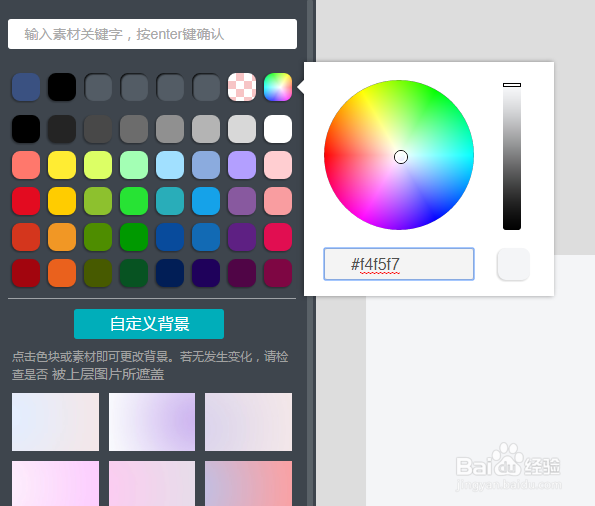The image size is (595, 506).
Task: Click the 自定义背景 custom background button
Action: pos(149,324)
